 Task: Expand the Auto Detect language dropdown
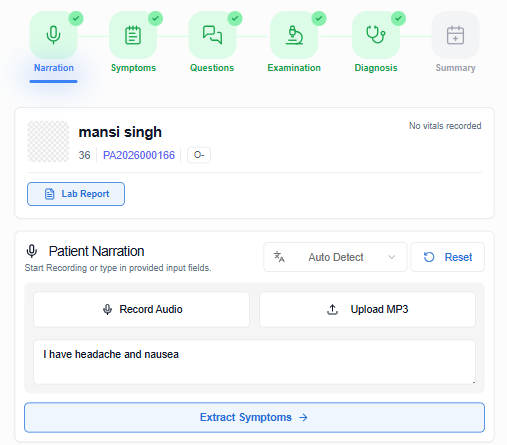click(x=335, y=257)
